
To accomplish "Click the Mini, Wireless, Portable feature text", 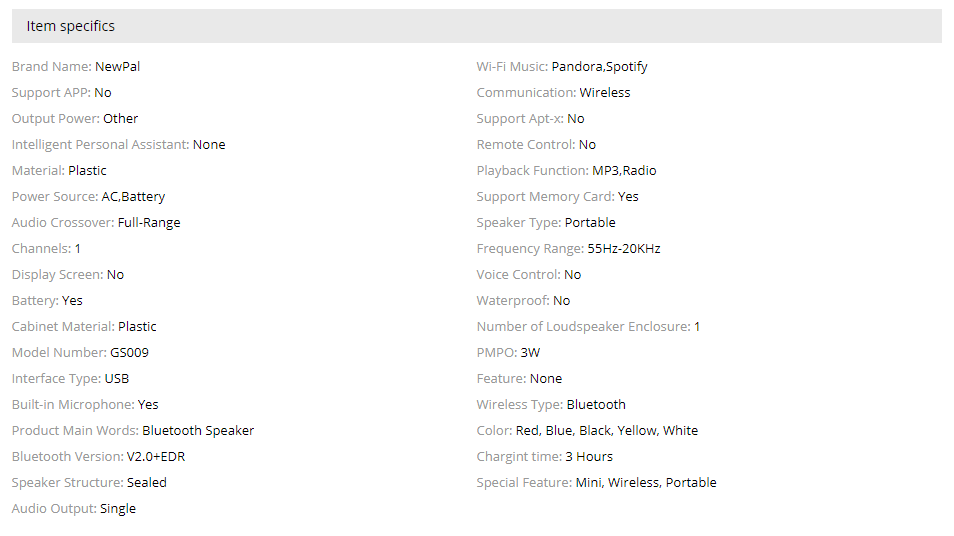I will point(646,482).
